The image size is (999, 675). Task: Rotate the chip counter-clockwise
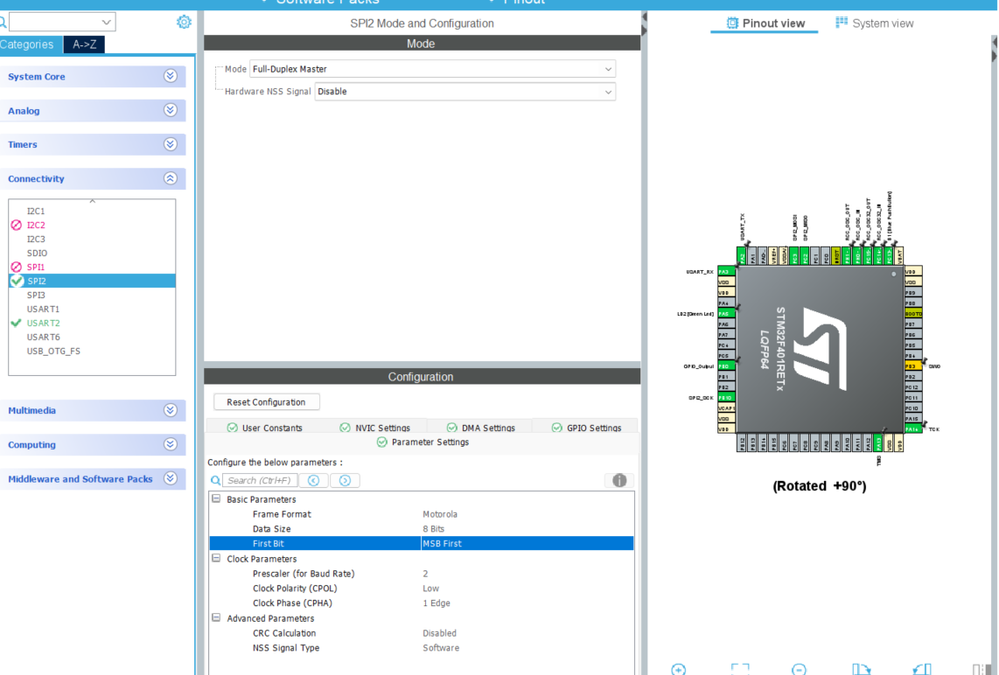[922, 669]
